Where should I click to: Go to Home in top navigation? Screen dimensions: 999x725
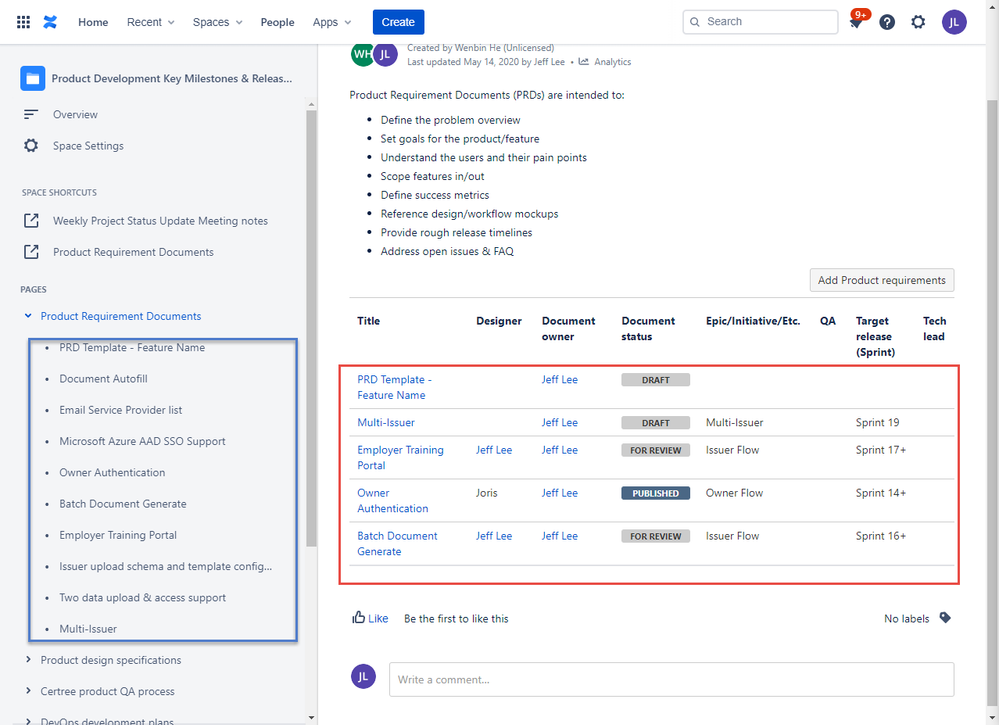tap(93, 22)
